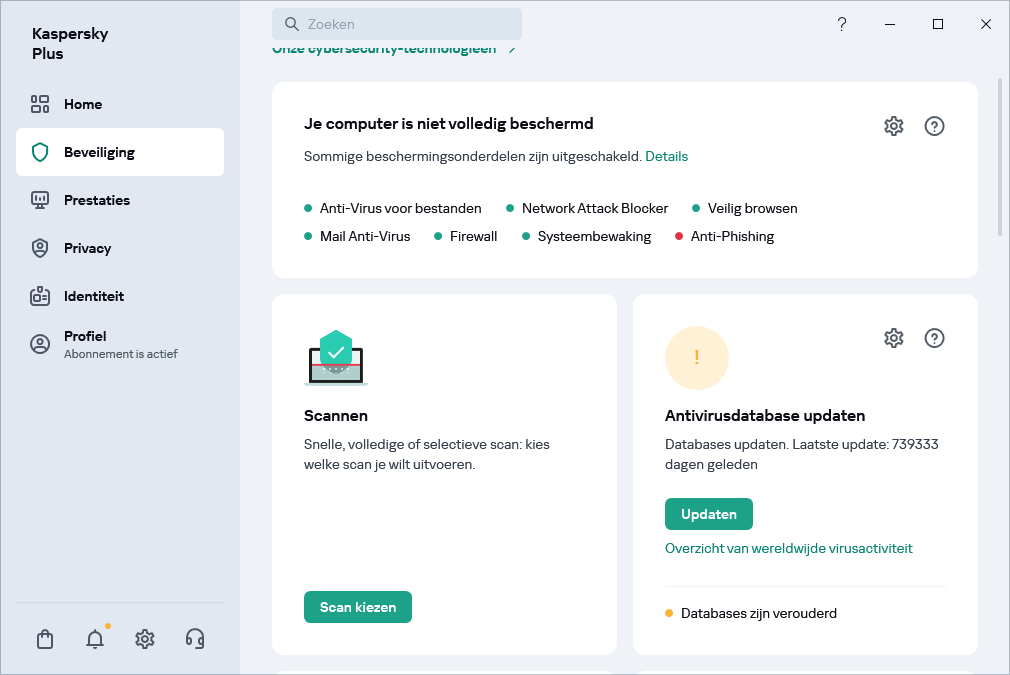Click the Zoeken search field
The image size is (1010, 675).
pyautogui.click(x=397, y=23)
